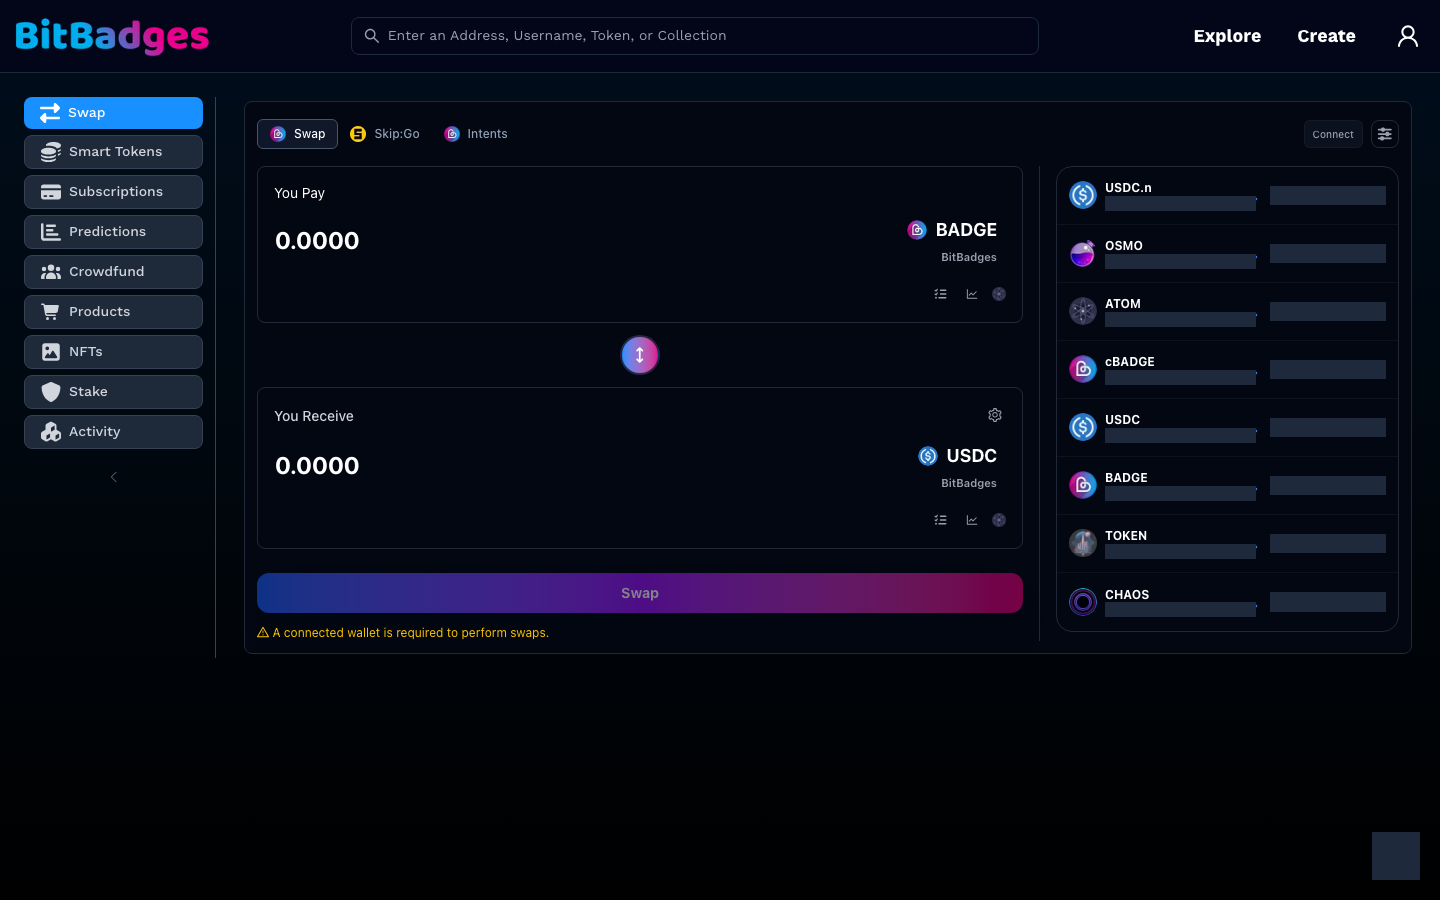
Task: Select the USDC.n row label
Action: click(1128, 188)
